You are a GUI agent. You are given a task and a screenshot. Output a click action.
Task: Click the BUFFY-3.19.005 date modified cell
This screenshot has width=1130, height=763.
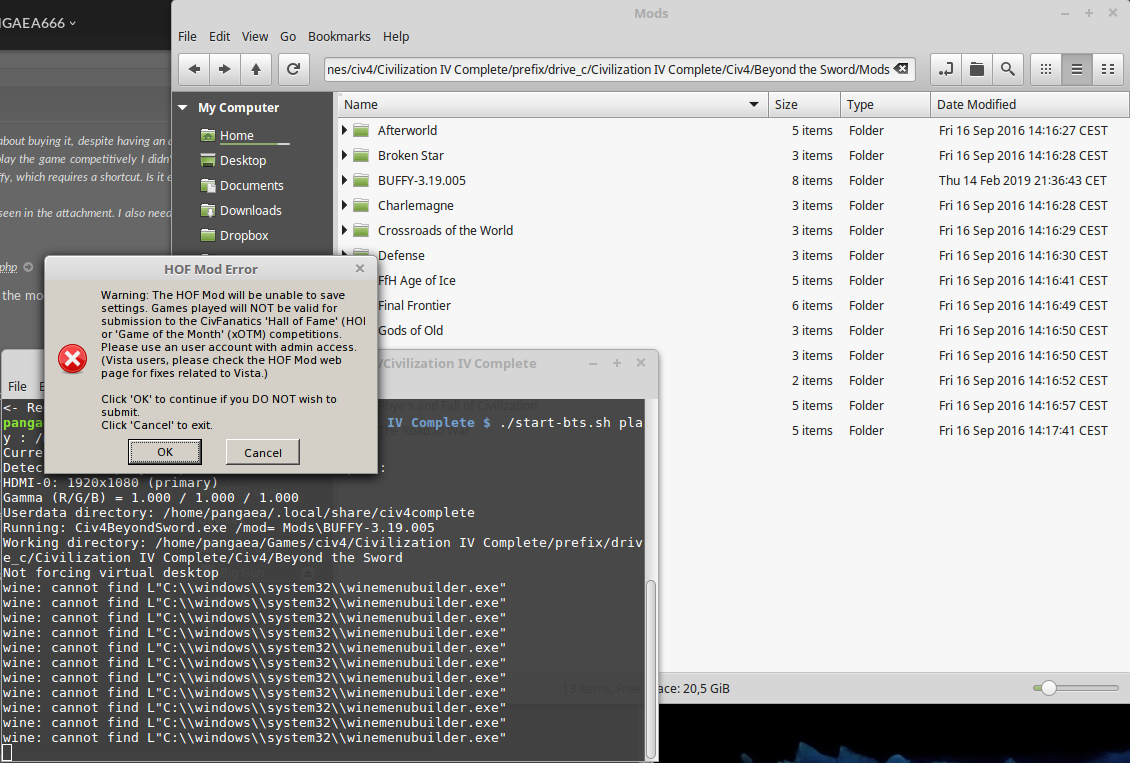point(1022,181)
